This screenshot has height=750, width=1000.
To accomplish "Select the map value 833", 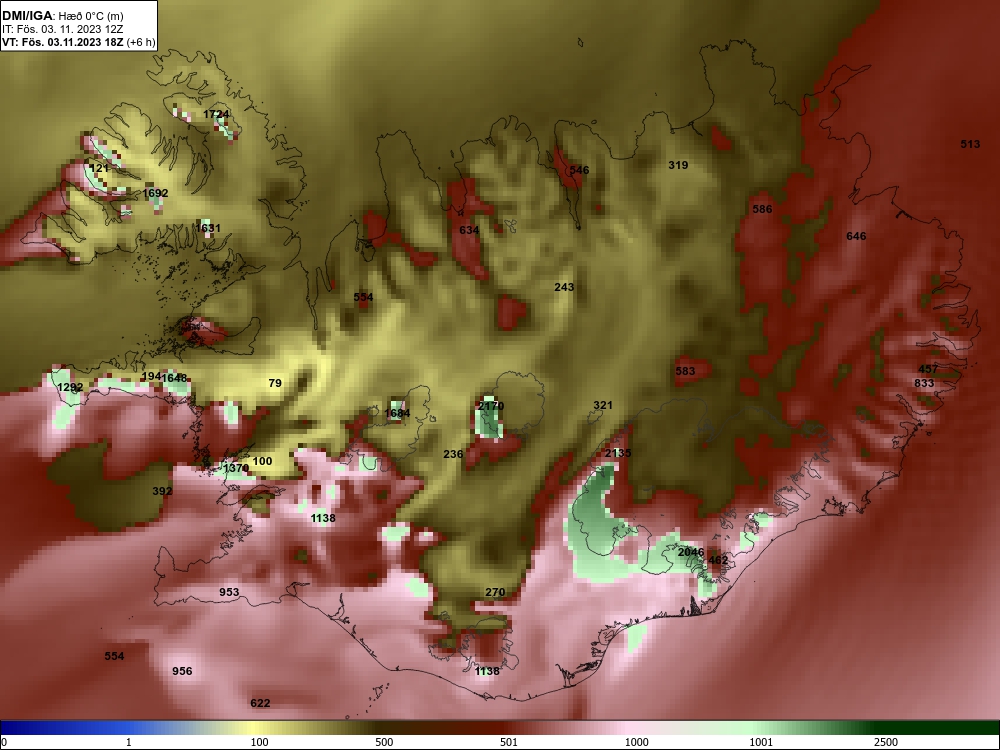I will (x=924, y=383).
